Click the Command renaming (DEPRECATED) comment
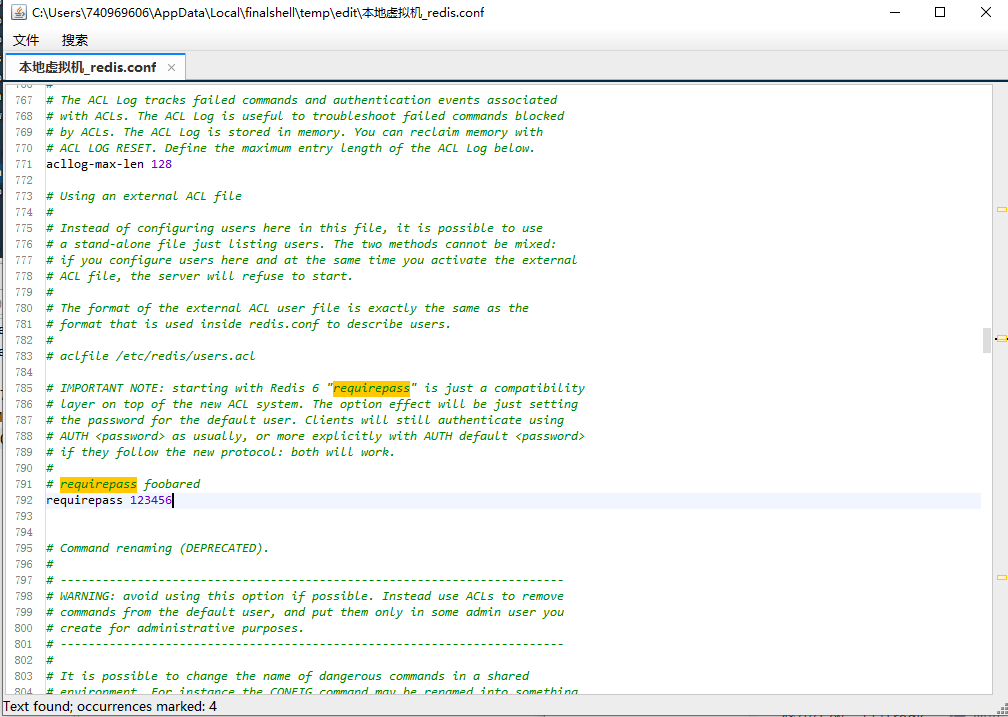 point(164,548)
